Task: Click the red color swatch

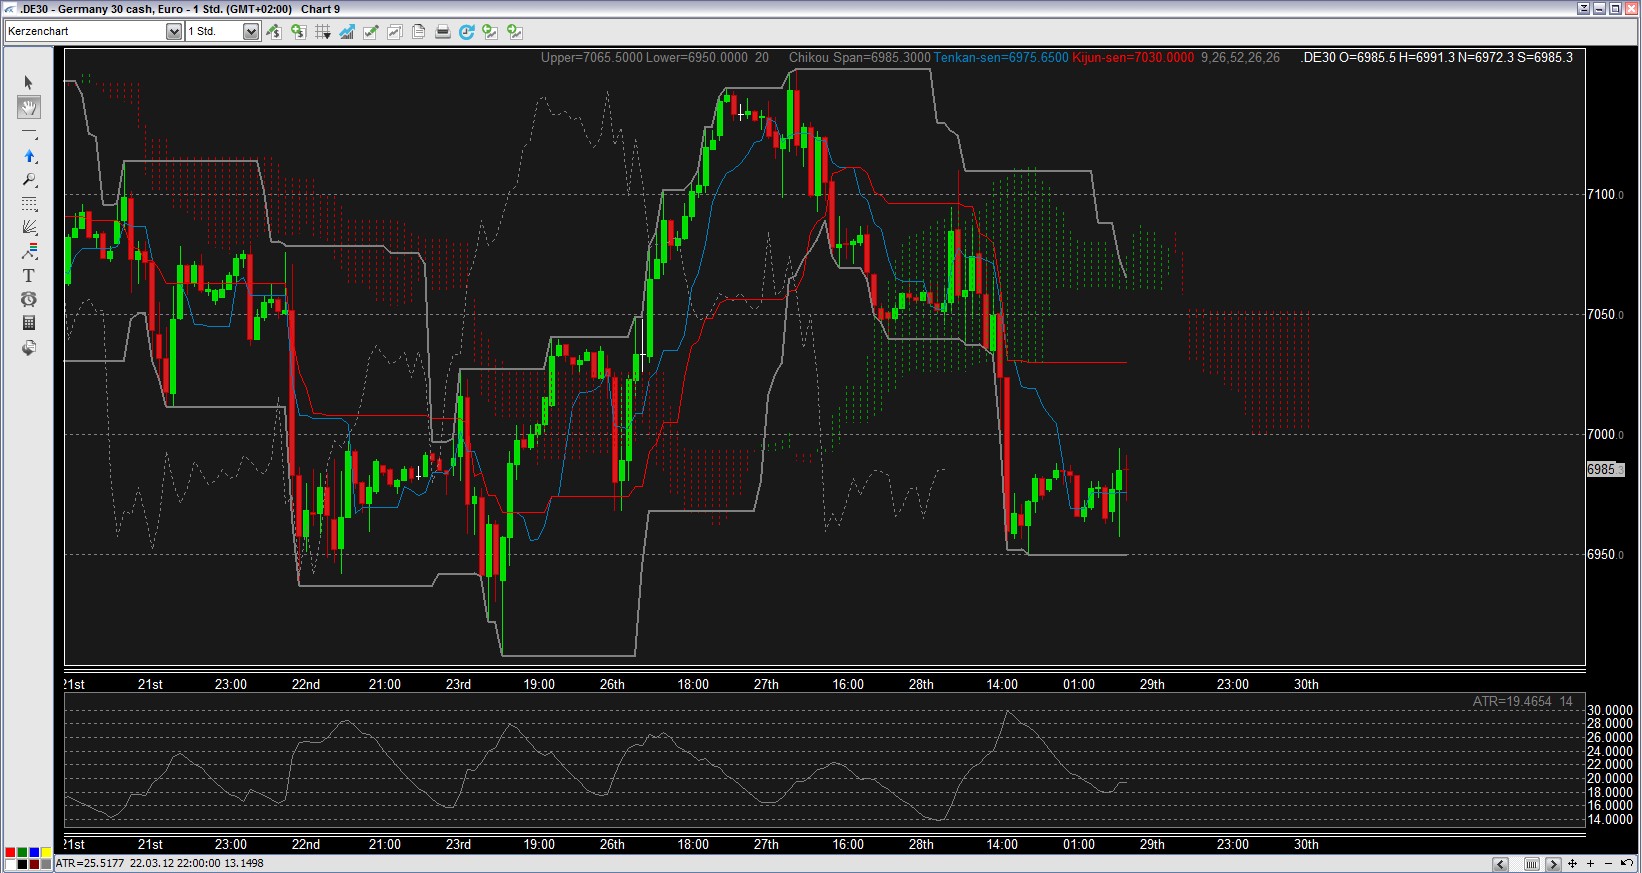Action: pos(10,853)
